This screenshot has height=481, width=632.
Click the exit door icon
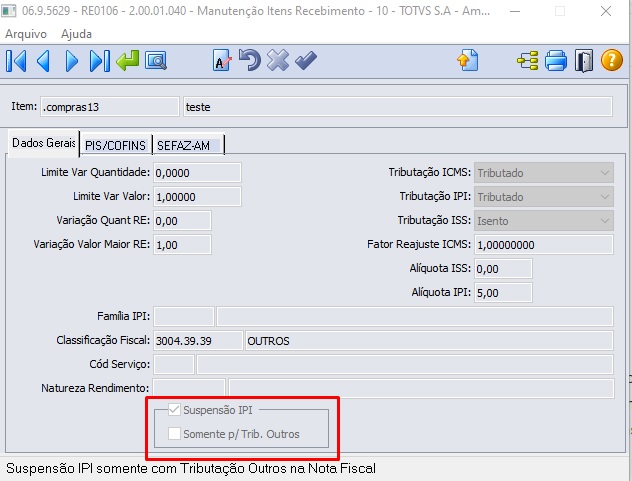click(584, 60)
